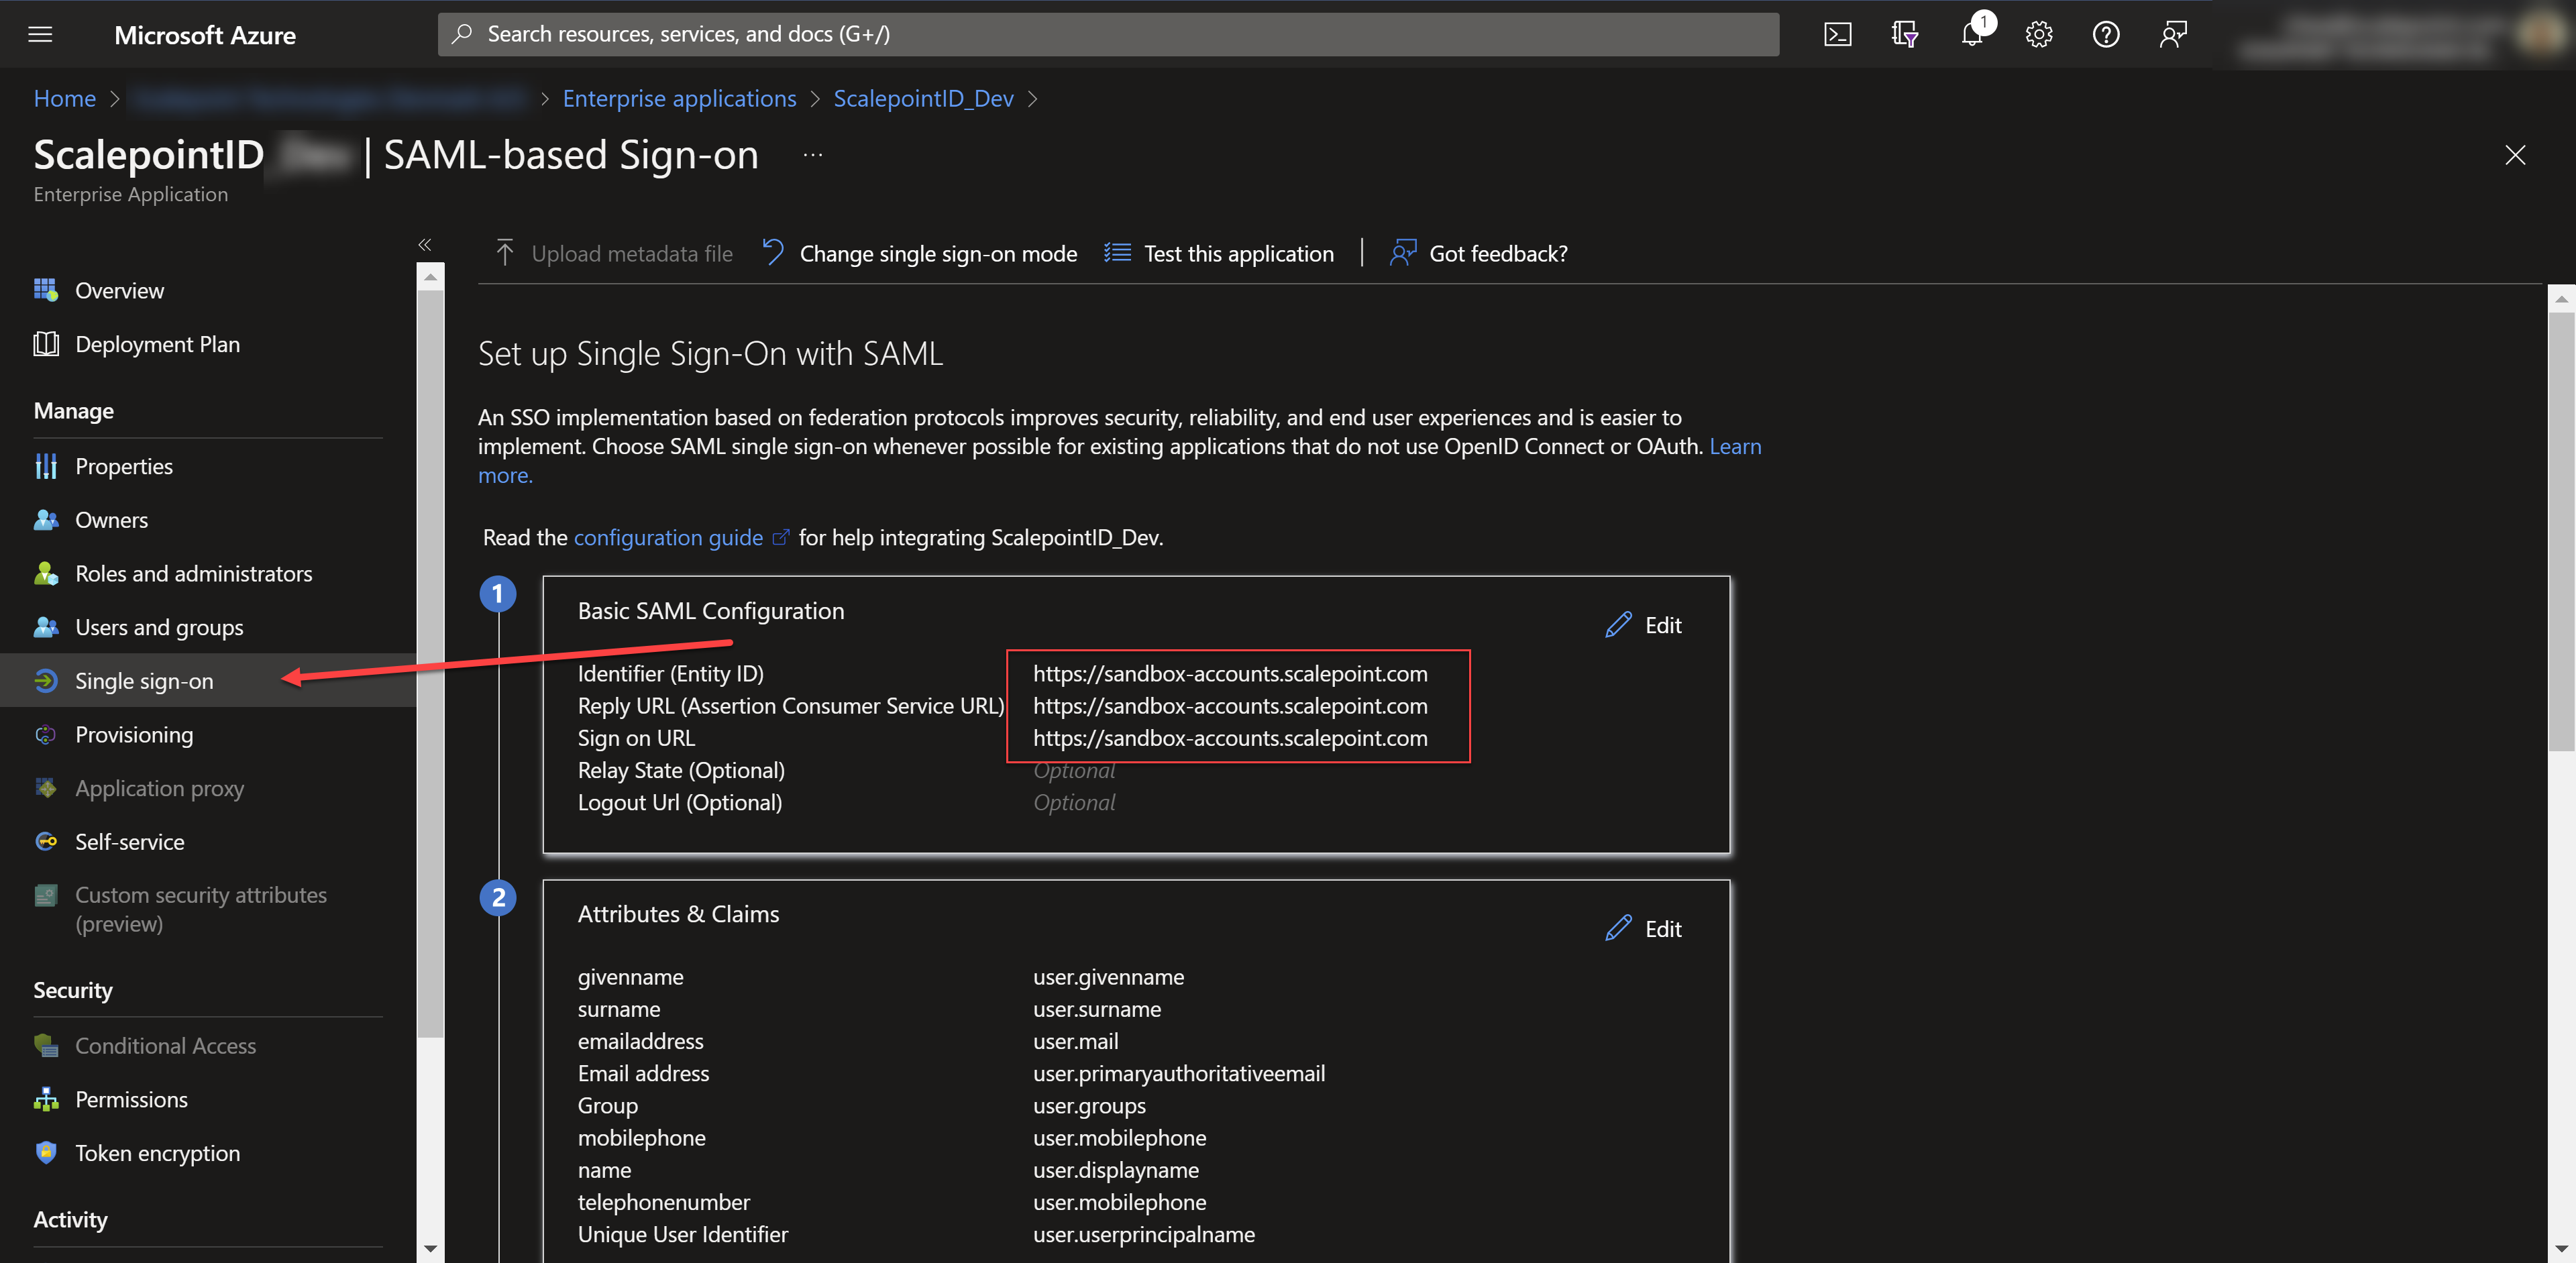Open the Cloud Shell icon
2576x1263 pixels.
tap(1837, 35)
